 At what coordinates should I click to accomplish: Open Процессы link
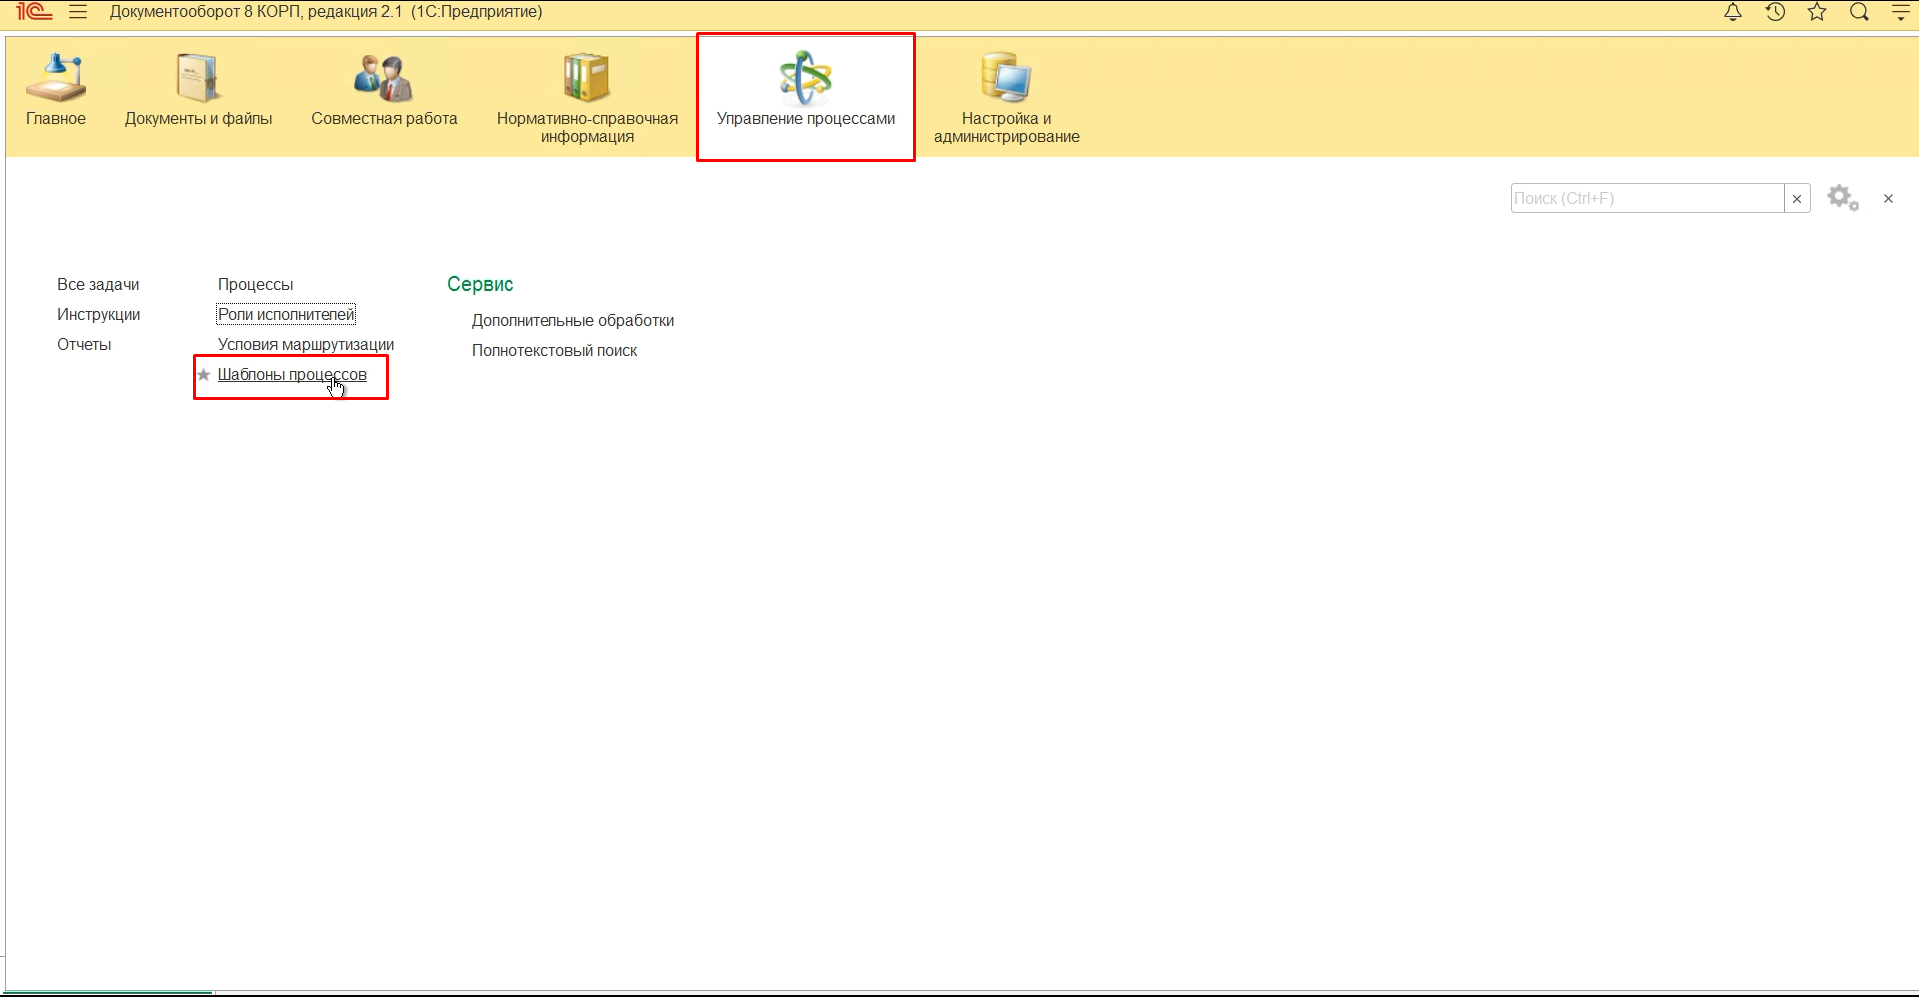pos(255,285)
